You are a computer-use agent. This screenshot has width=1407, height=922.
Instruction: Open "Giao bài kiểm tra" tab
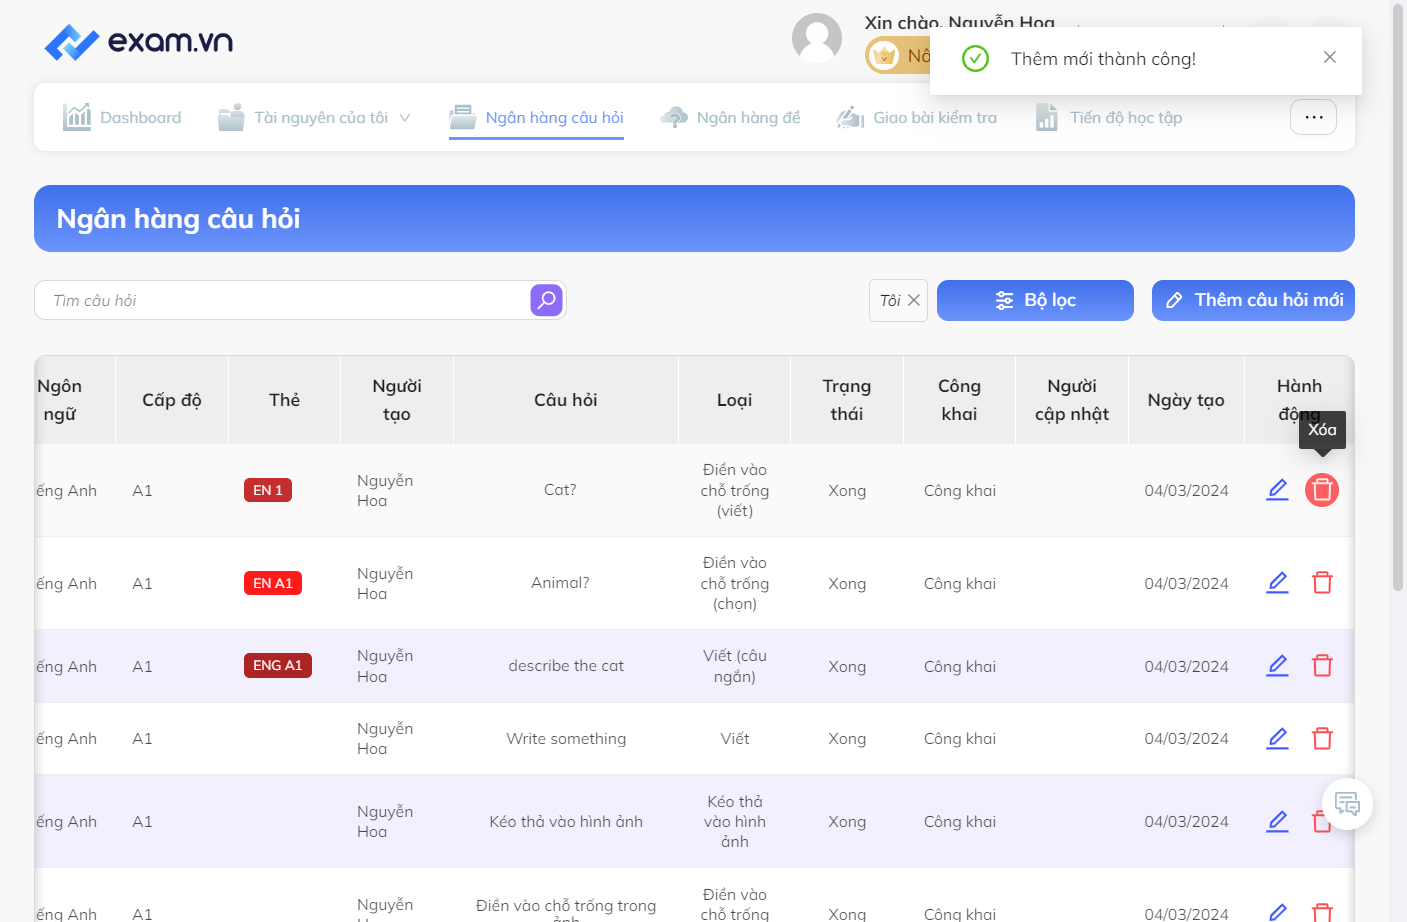(917, 118)
